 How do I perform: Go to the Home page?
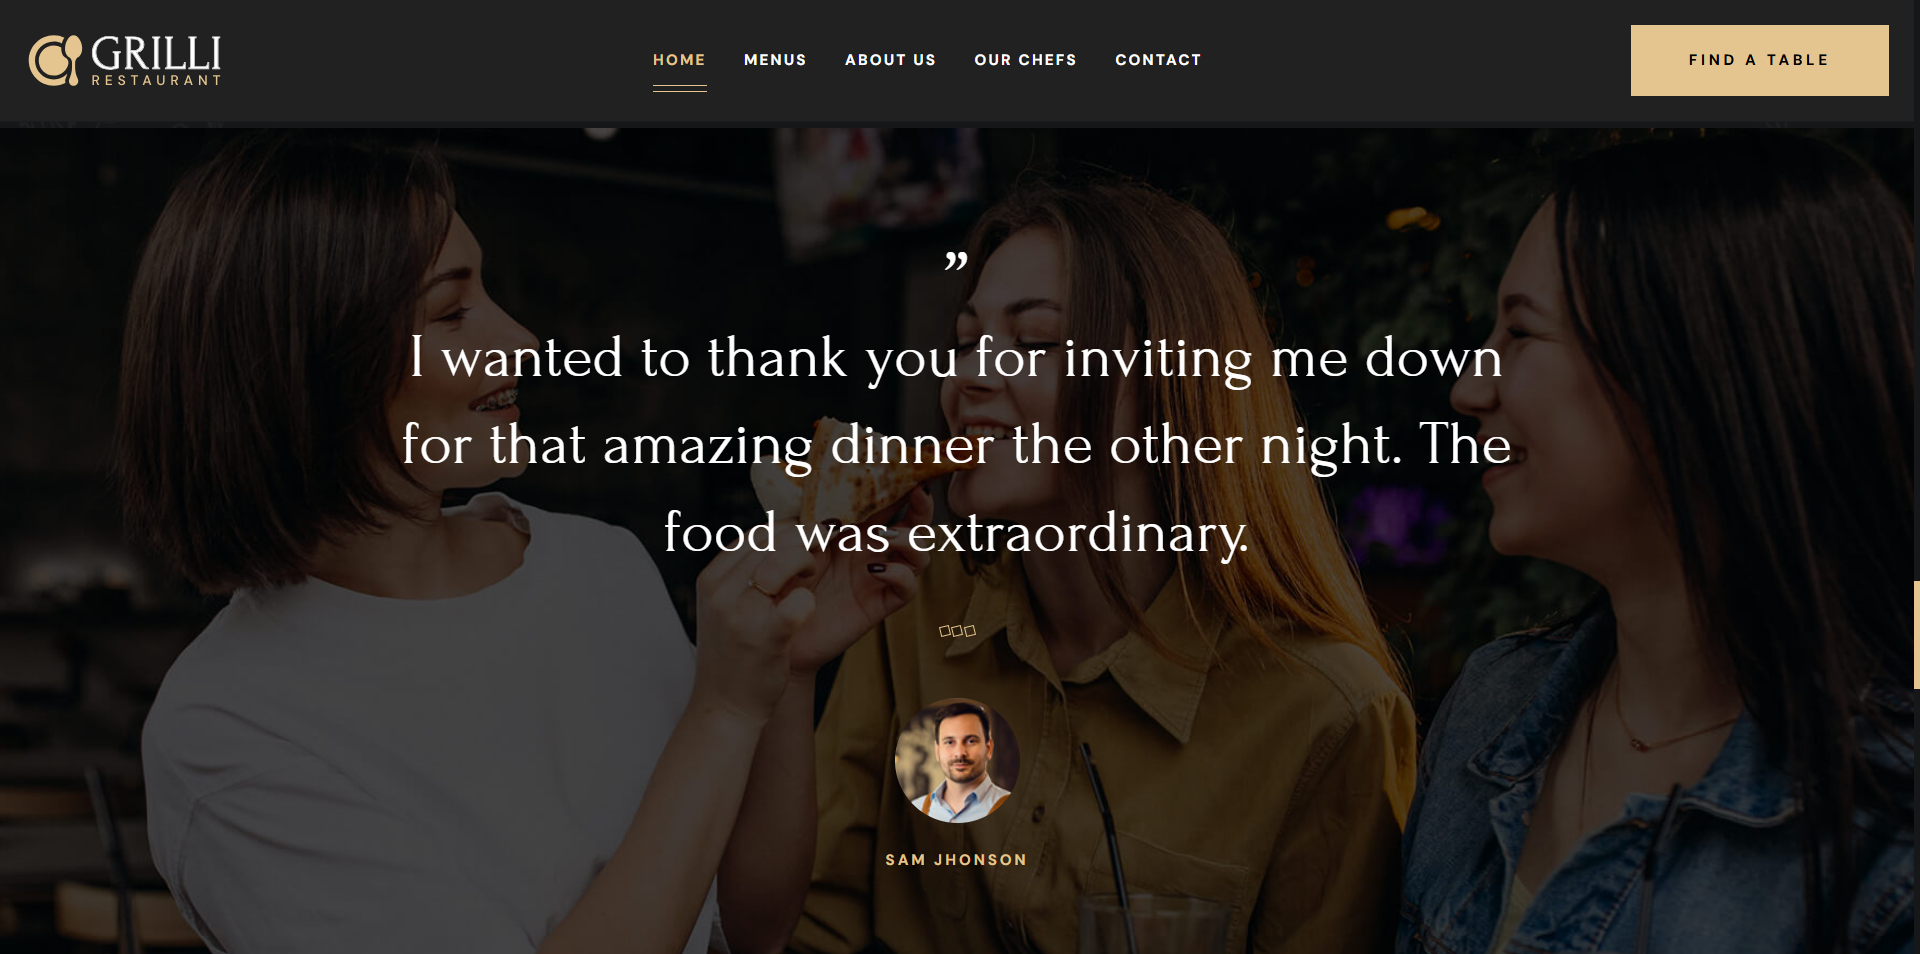679,60
